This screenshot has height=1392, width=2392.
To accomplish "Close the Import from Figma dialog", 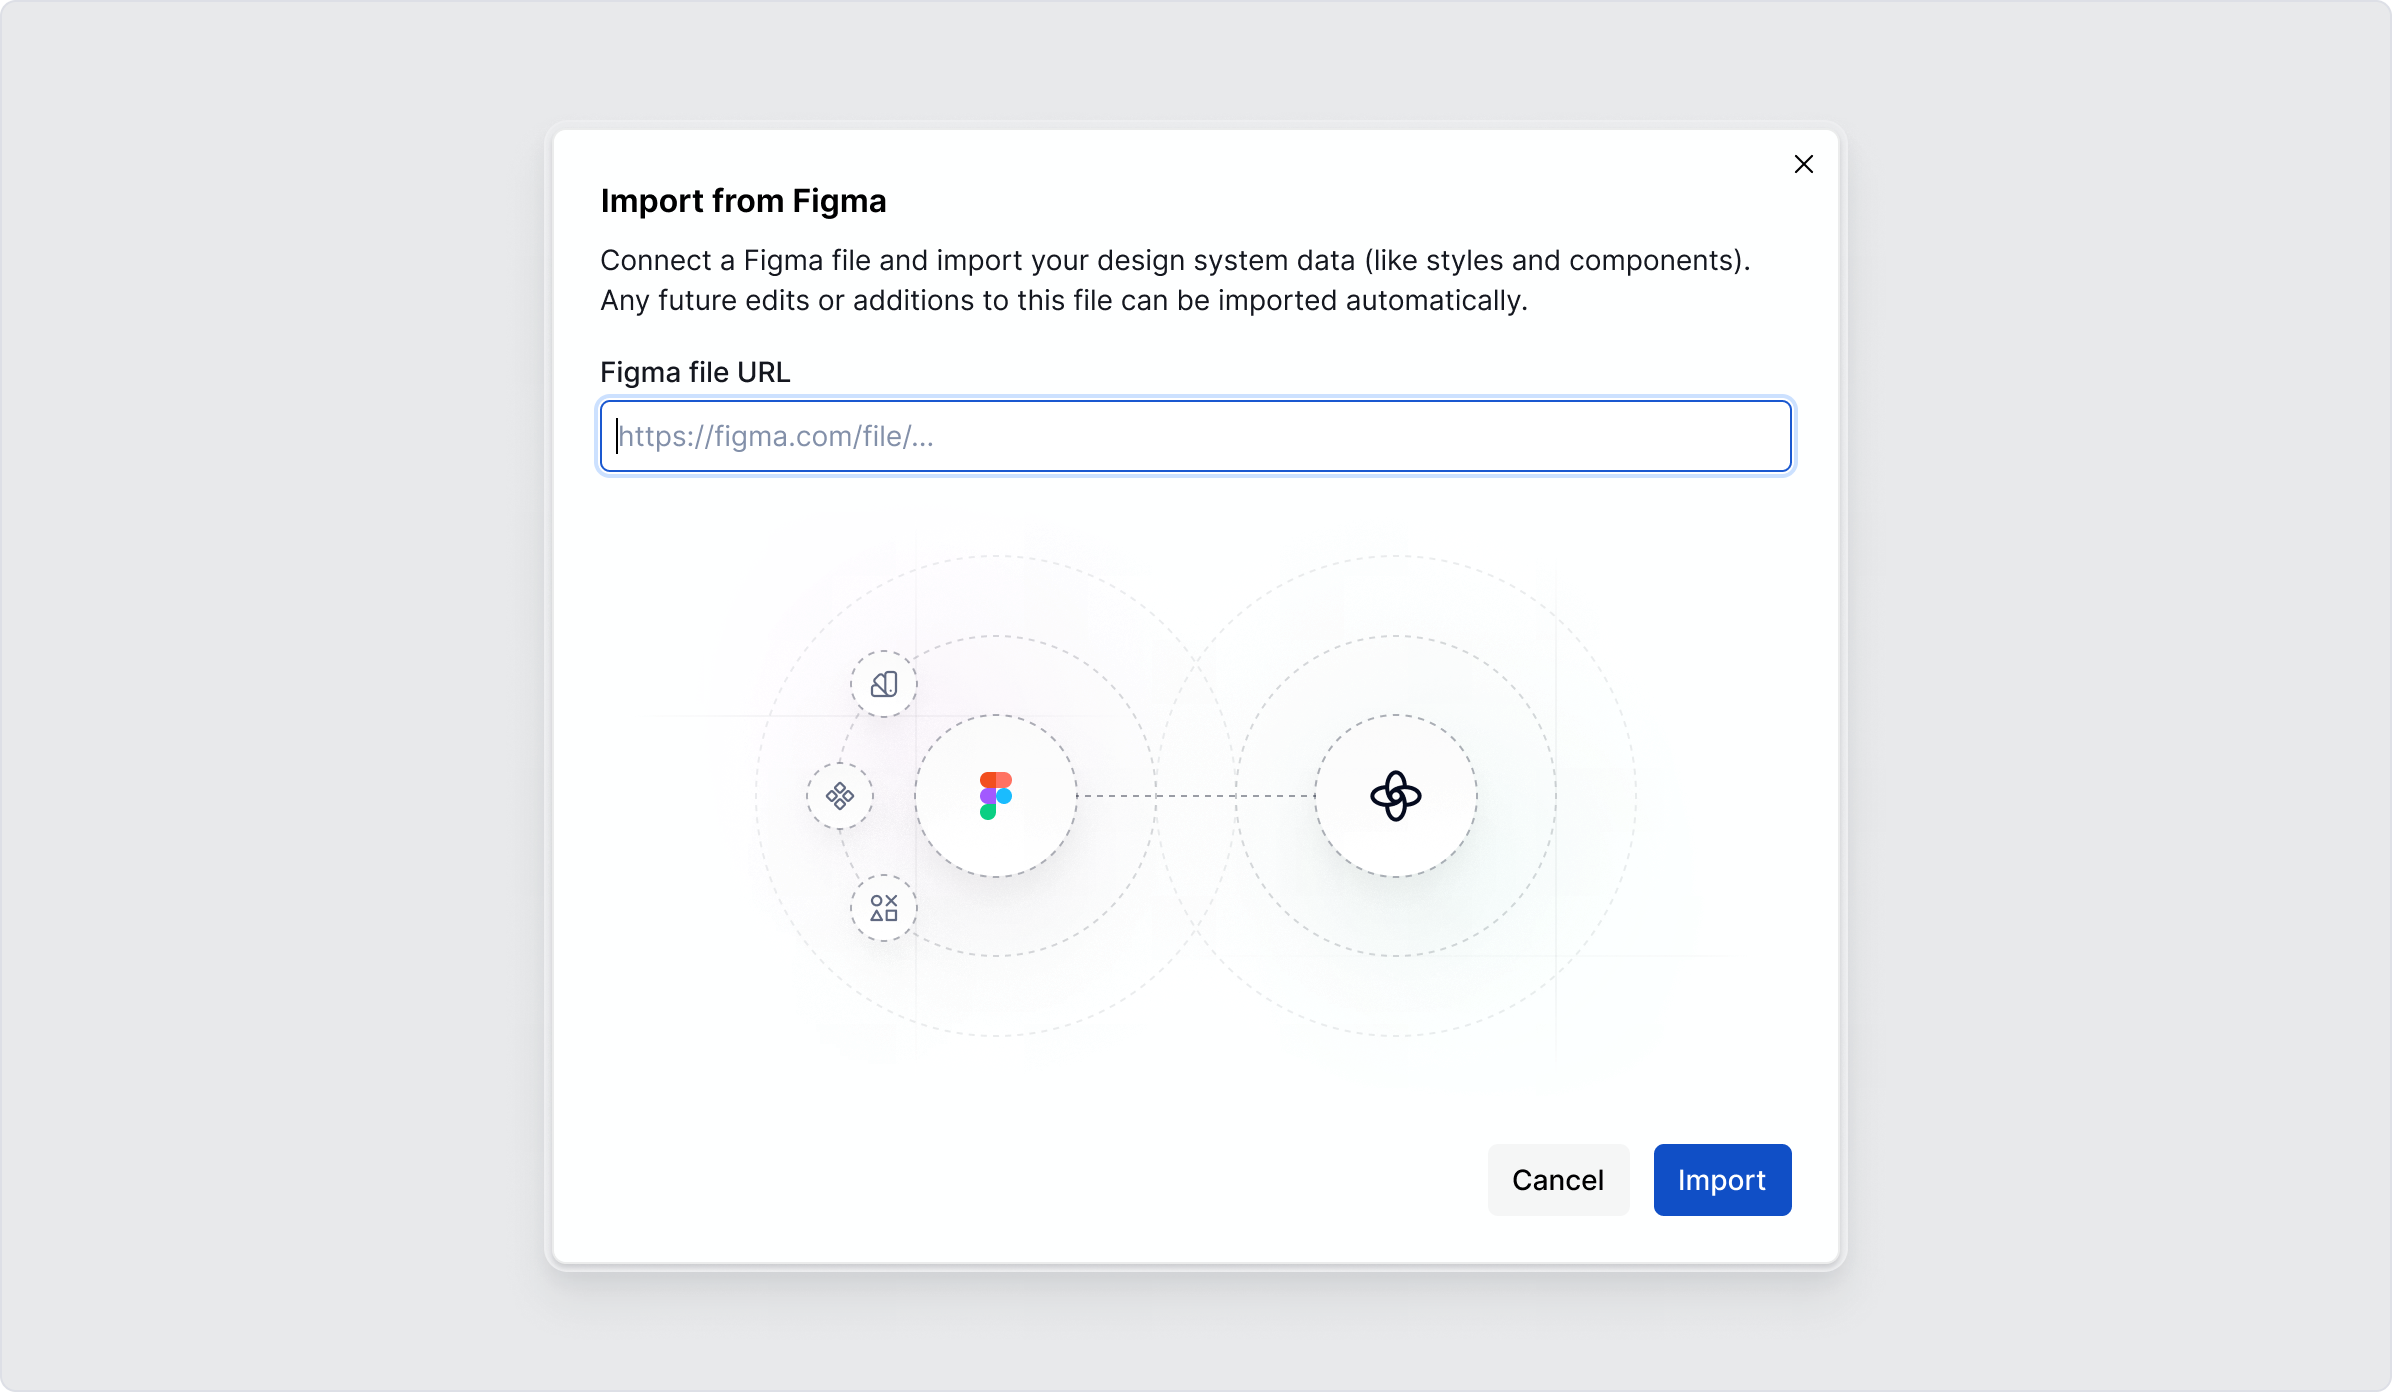I will tap(1804, 164).
